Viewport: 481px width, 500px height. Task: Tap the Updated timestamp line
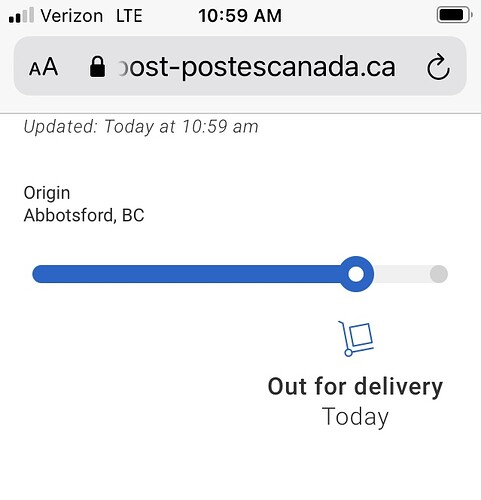point(141,127)
